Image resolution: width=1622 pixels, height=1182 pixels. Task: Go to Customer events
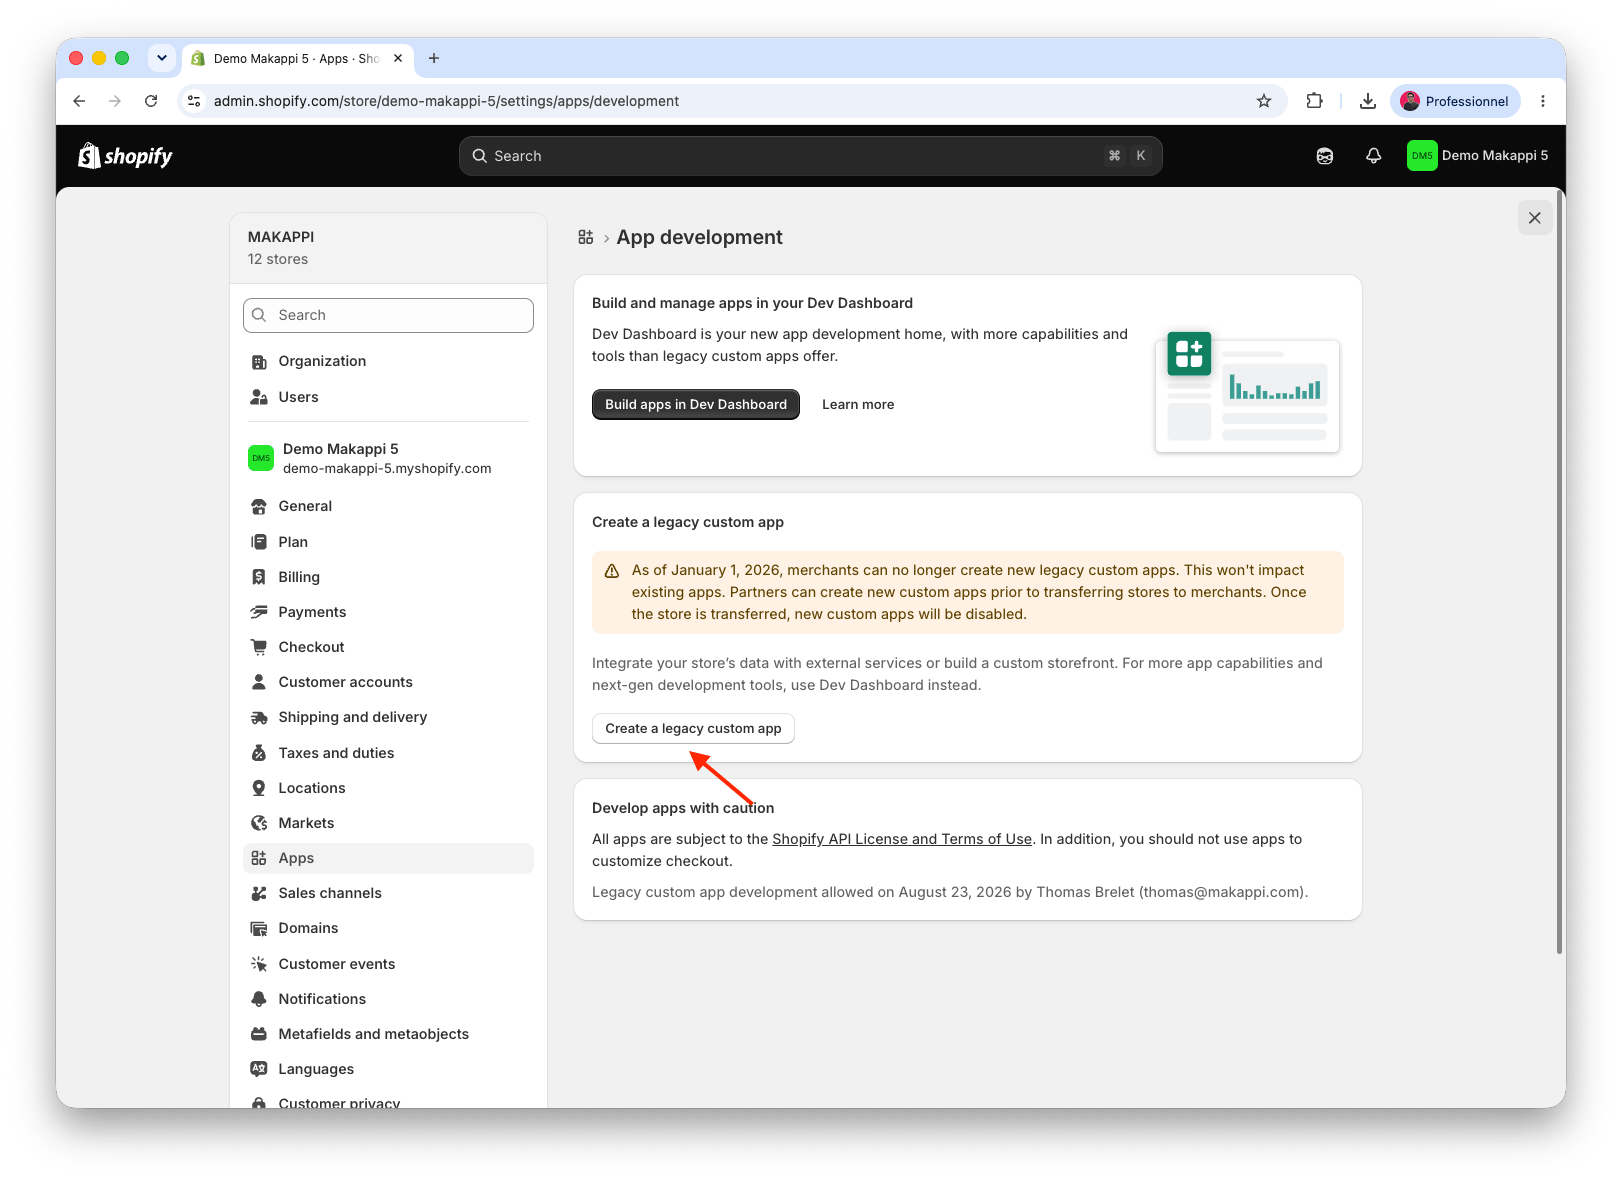point(388,964)
